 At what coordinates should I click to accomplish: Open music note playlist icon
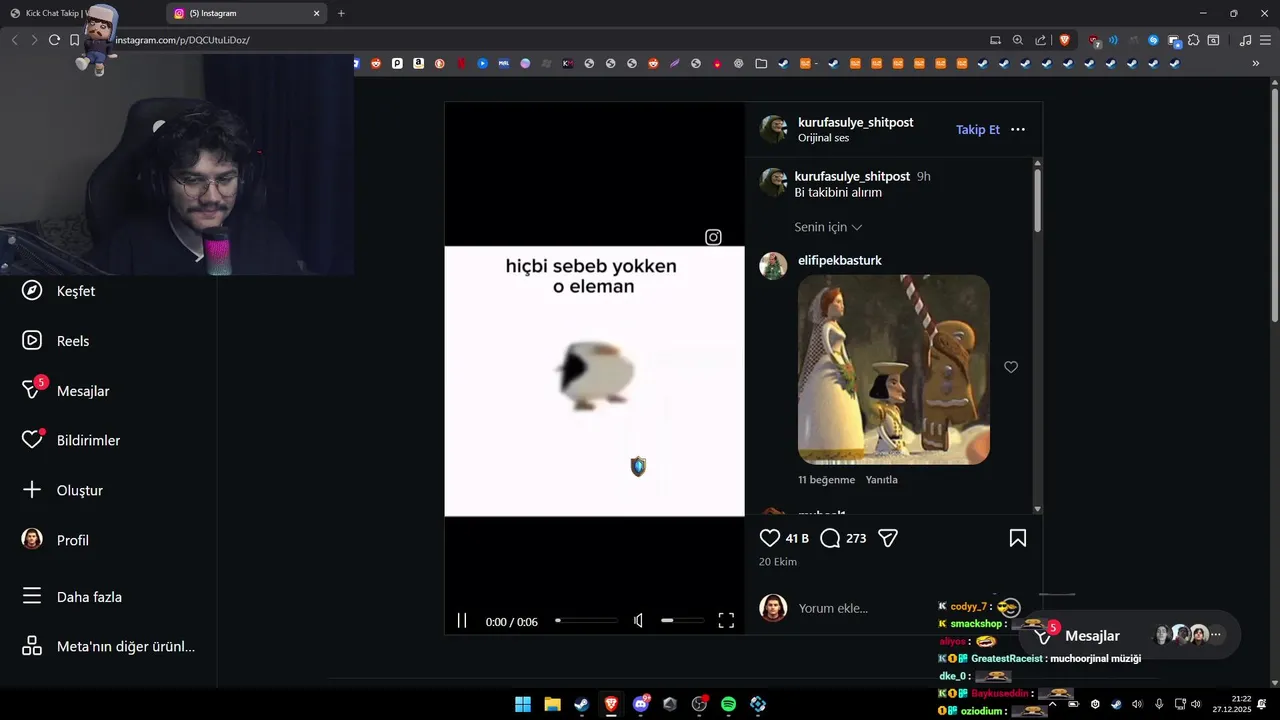1245,40
